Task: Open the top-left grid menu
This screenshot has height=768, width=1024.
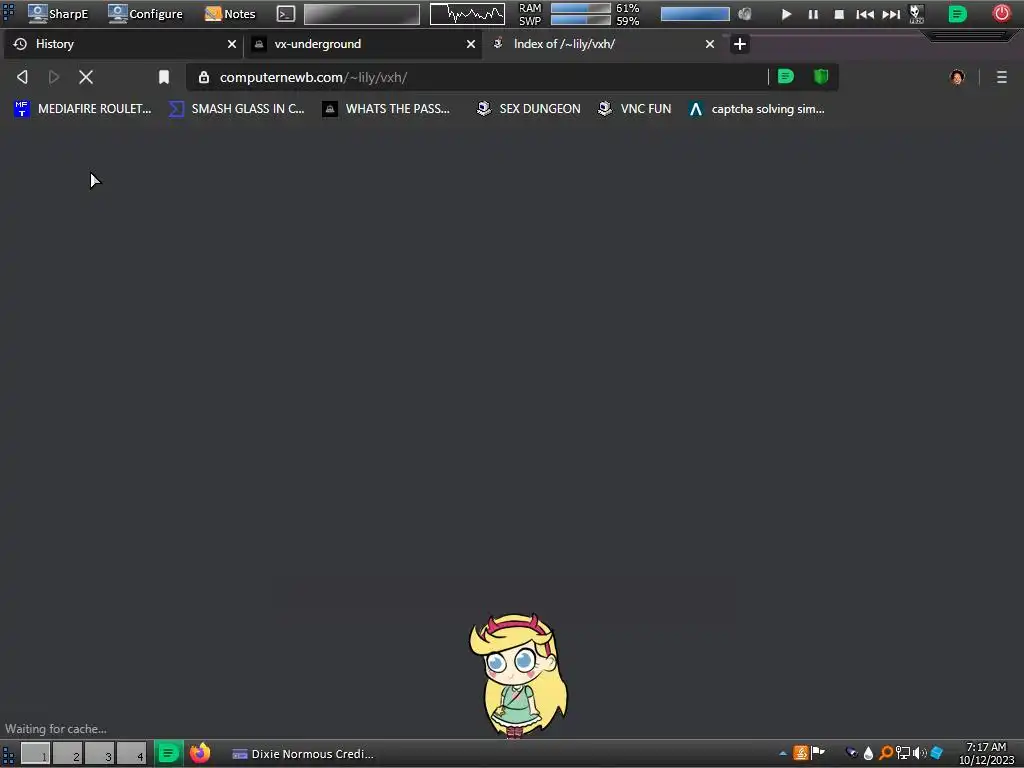Action: coord(8,13)
